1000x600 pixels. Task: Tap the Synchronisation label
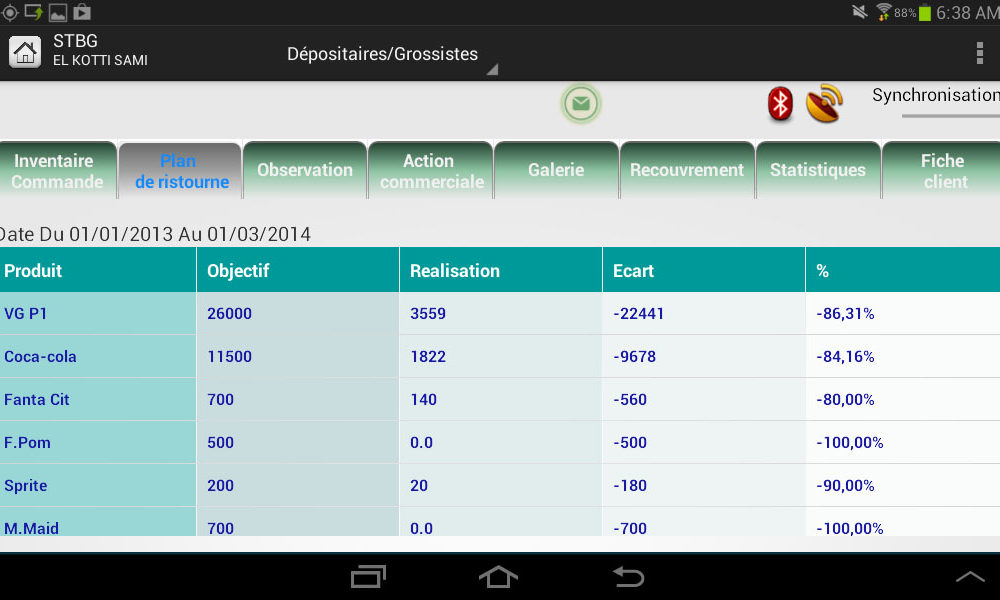pos(935,96)
